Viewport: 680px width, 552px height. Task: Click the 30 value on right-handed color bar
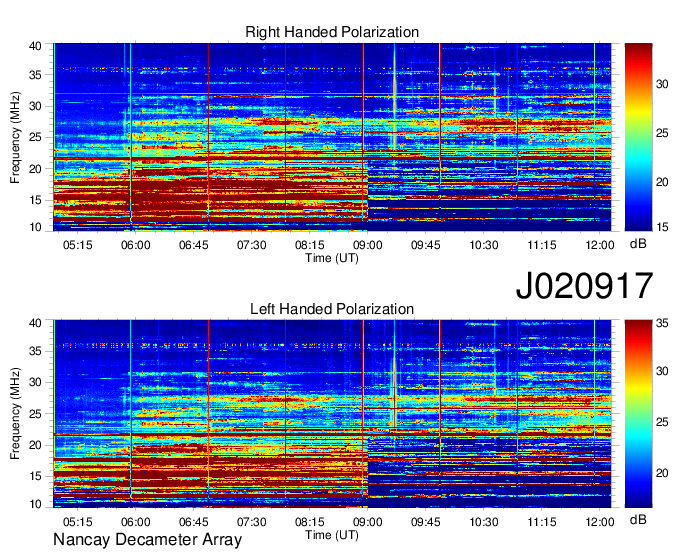click(662, 84)
